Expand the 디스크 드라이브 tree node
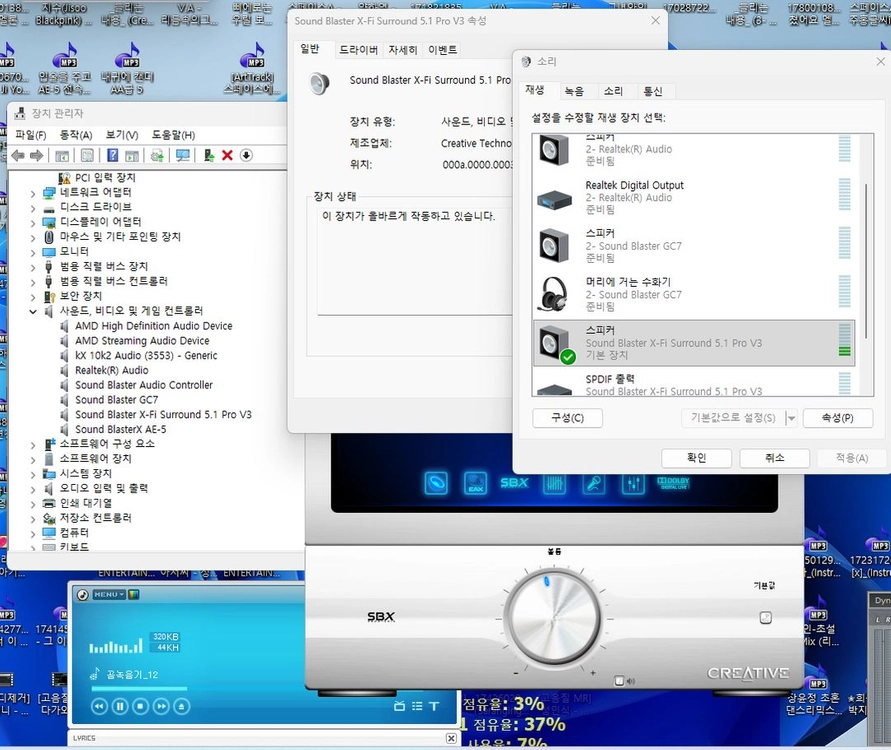Image resolution: width=891 pixels, height=750 pixels. click(33, 209)
